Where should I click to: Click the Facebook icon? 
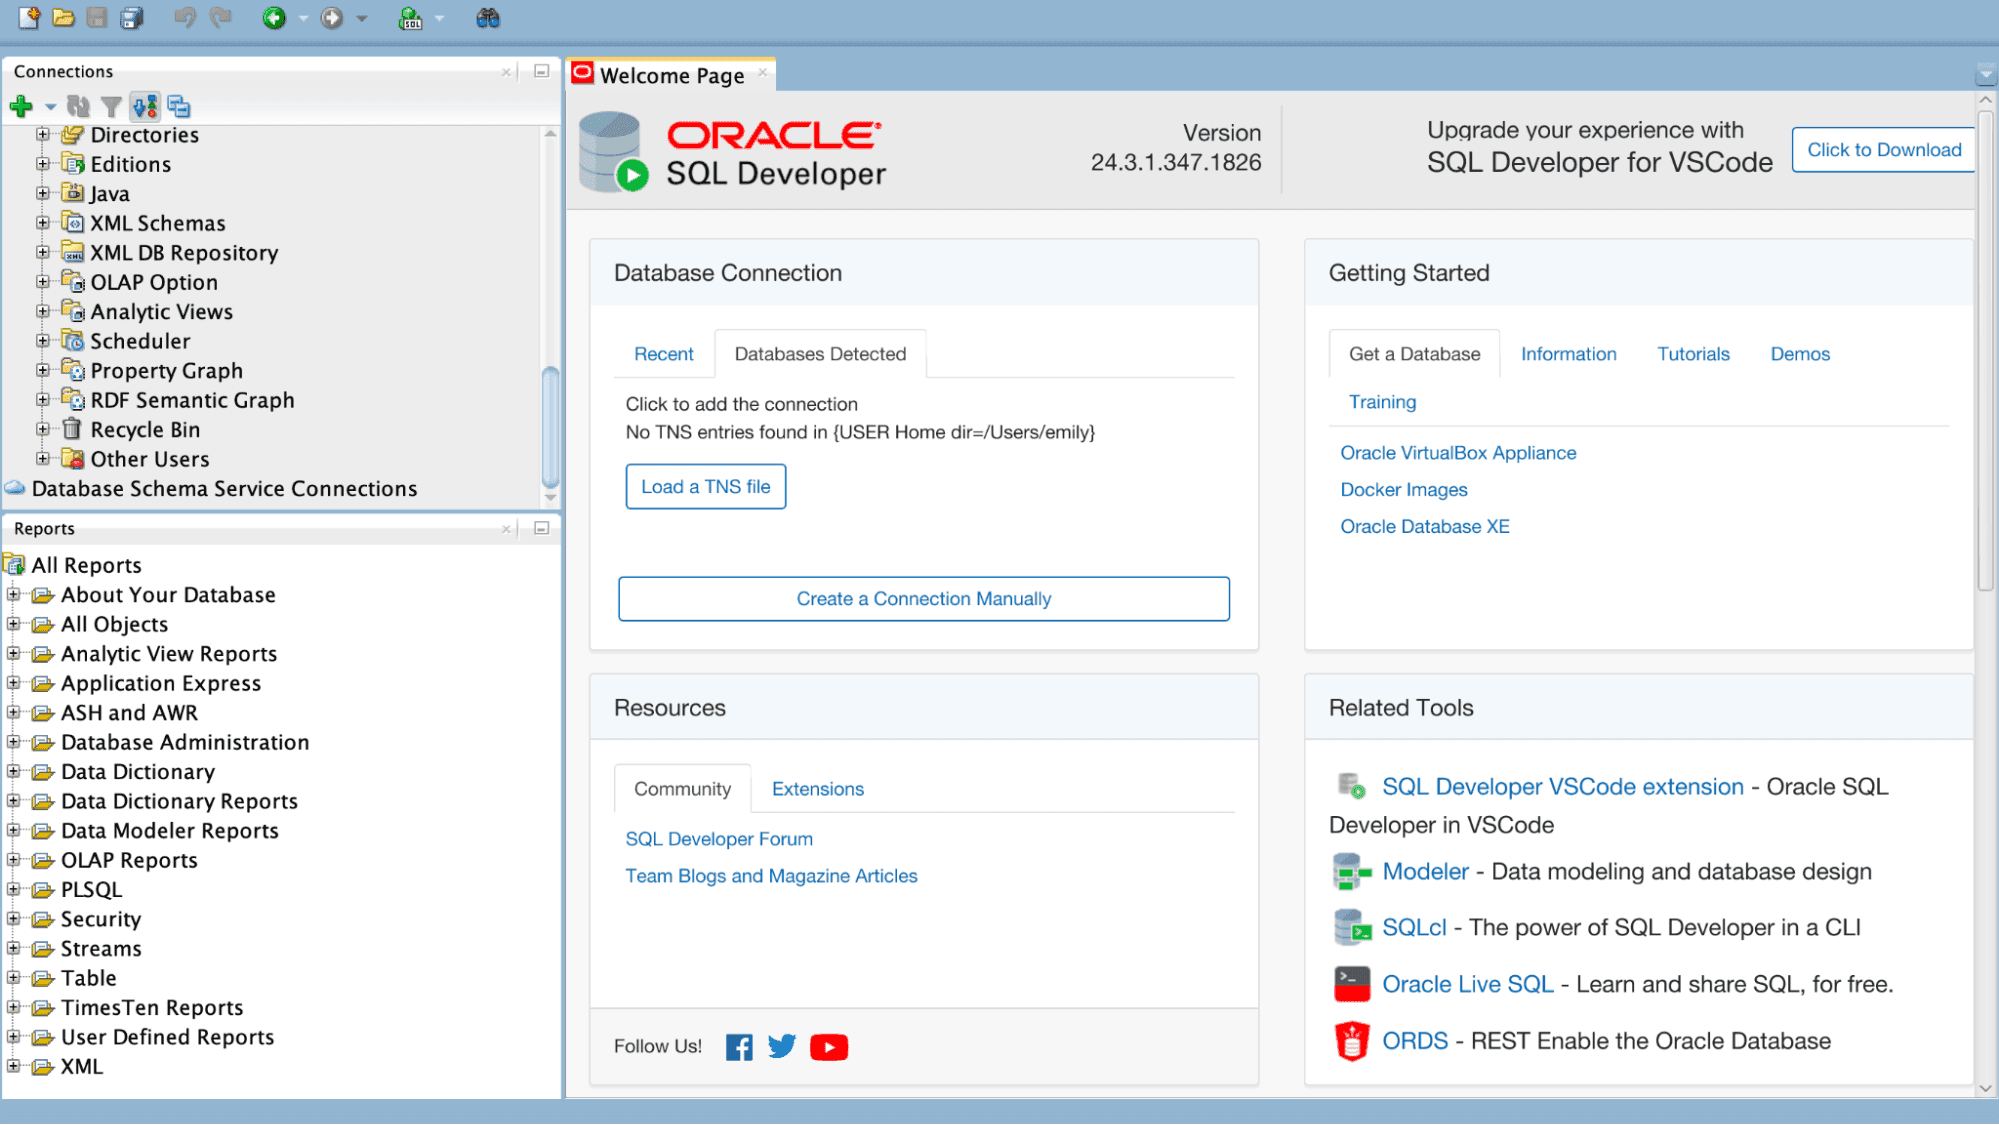[739, 1047]
